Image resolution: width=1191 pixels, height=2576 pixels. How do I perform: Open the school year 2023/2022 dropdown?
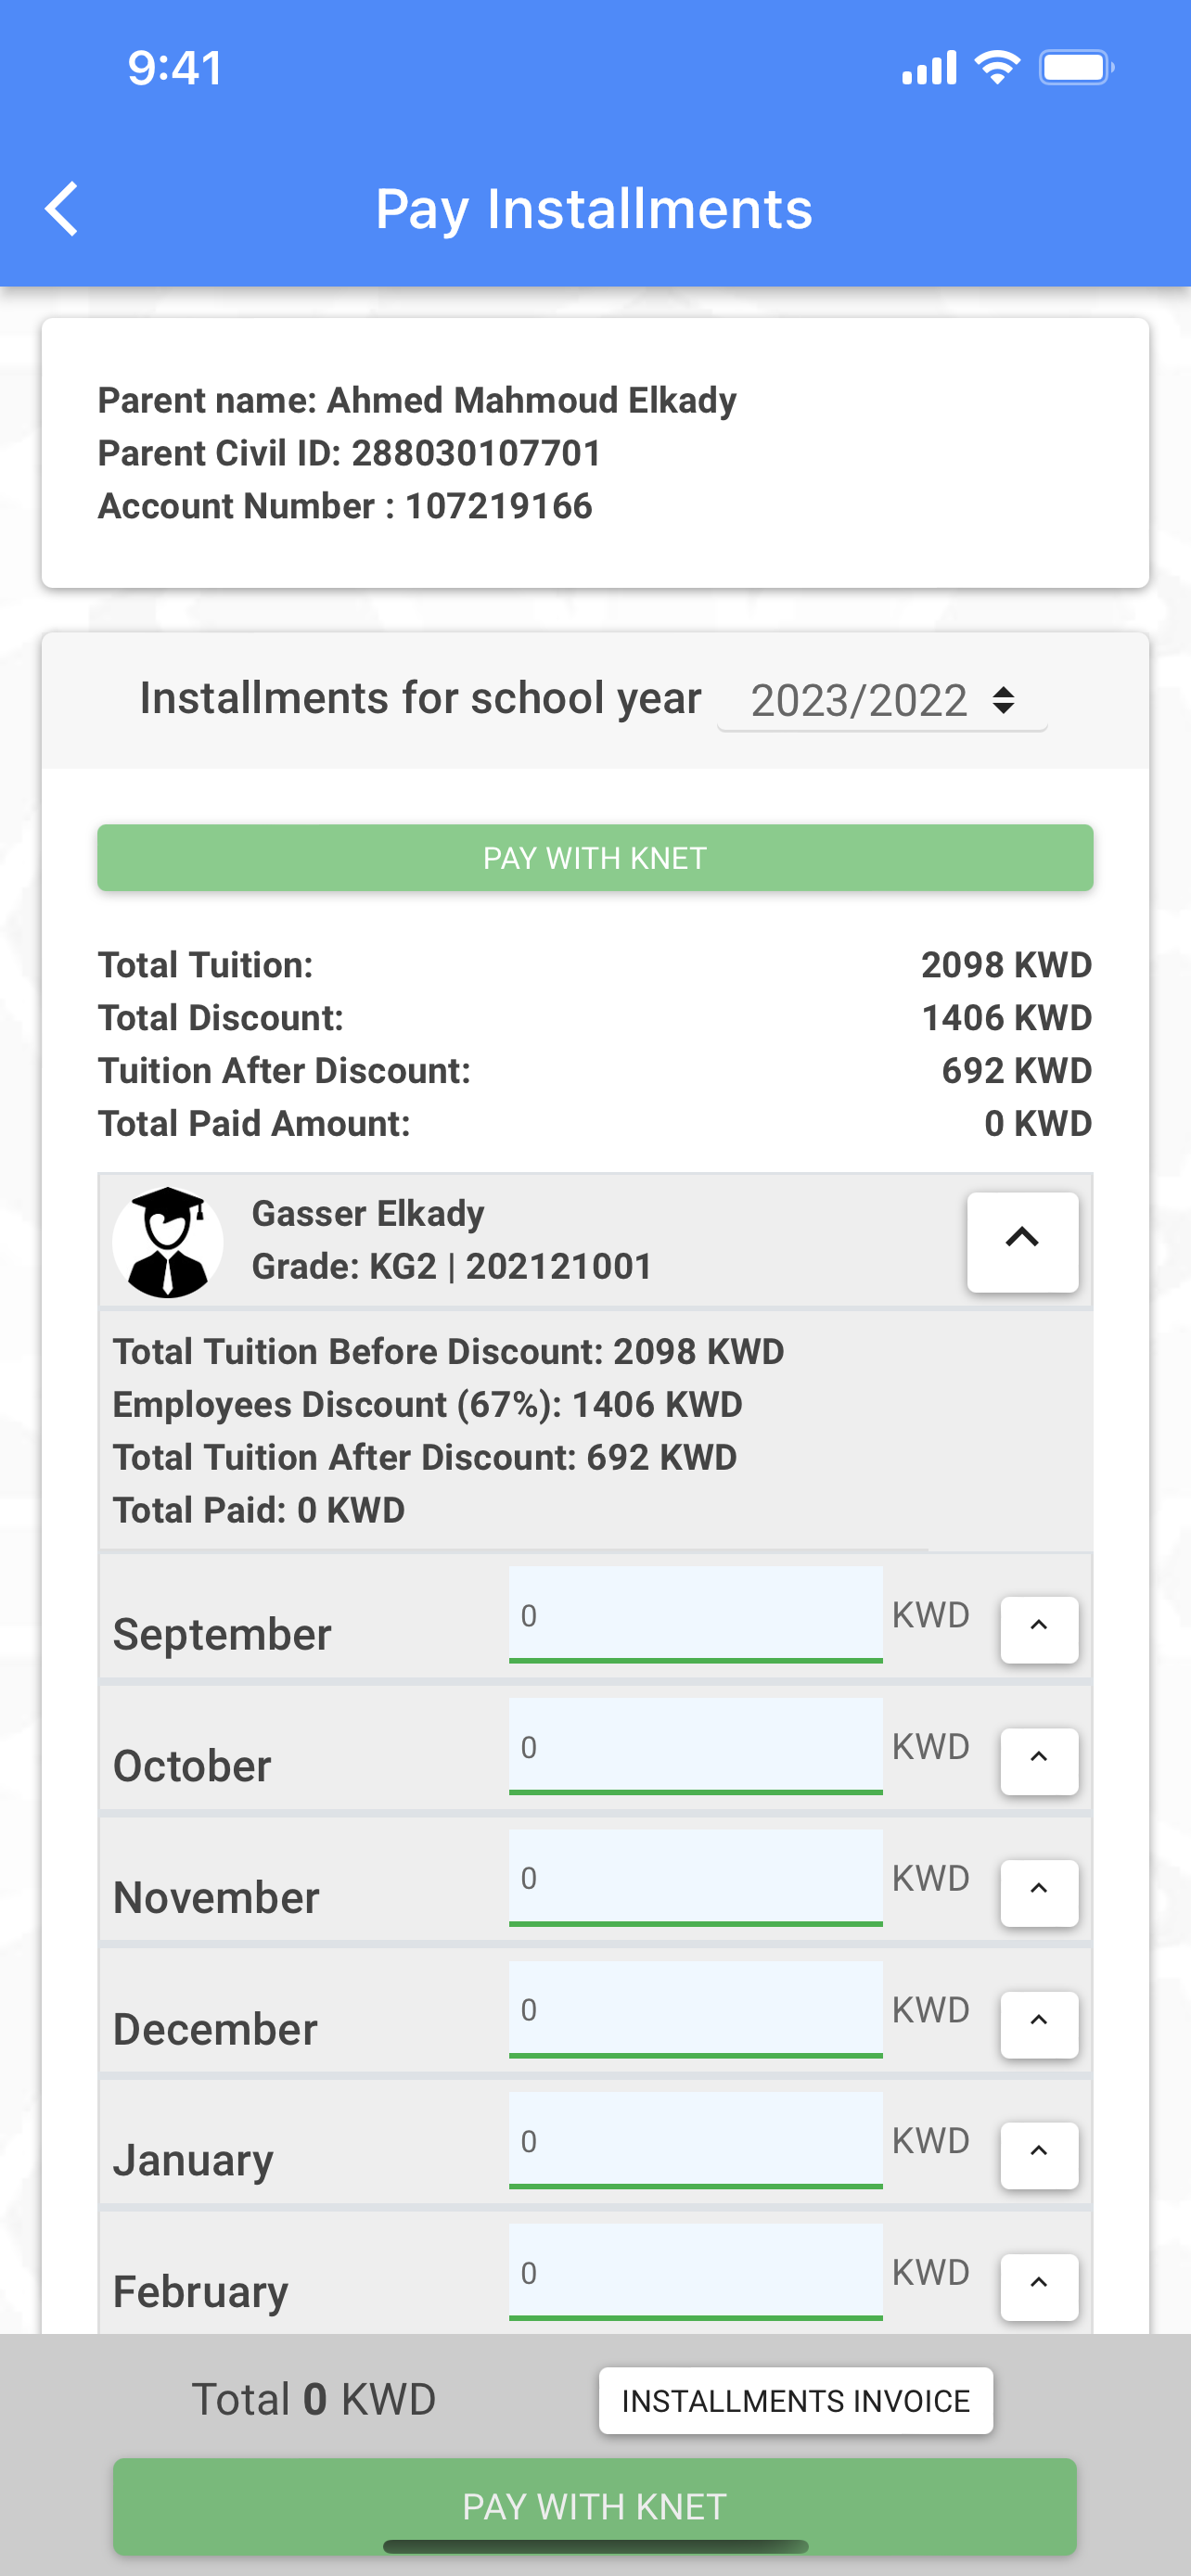(x=882, y=700)
